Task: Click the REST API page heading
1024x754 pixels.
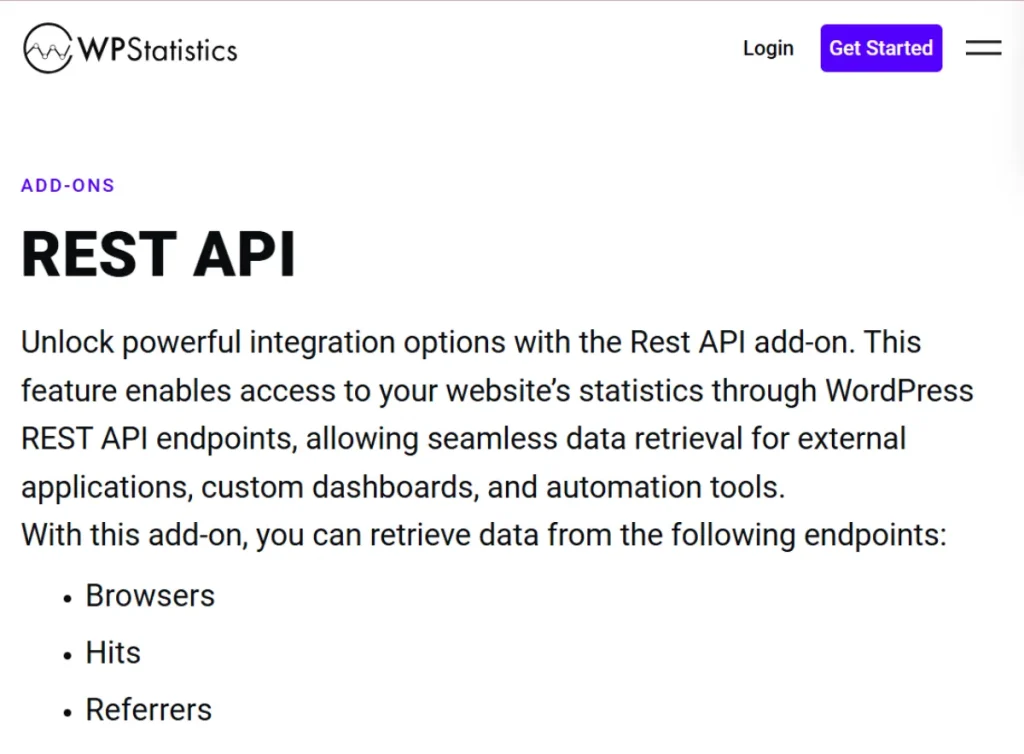Action: point(157,253)
